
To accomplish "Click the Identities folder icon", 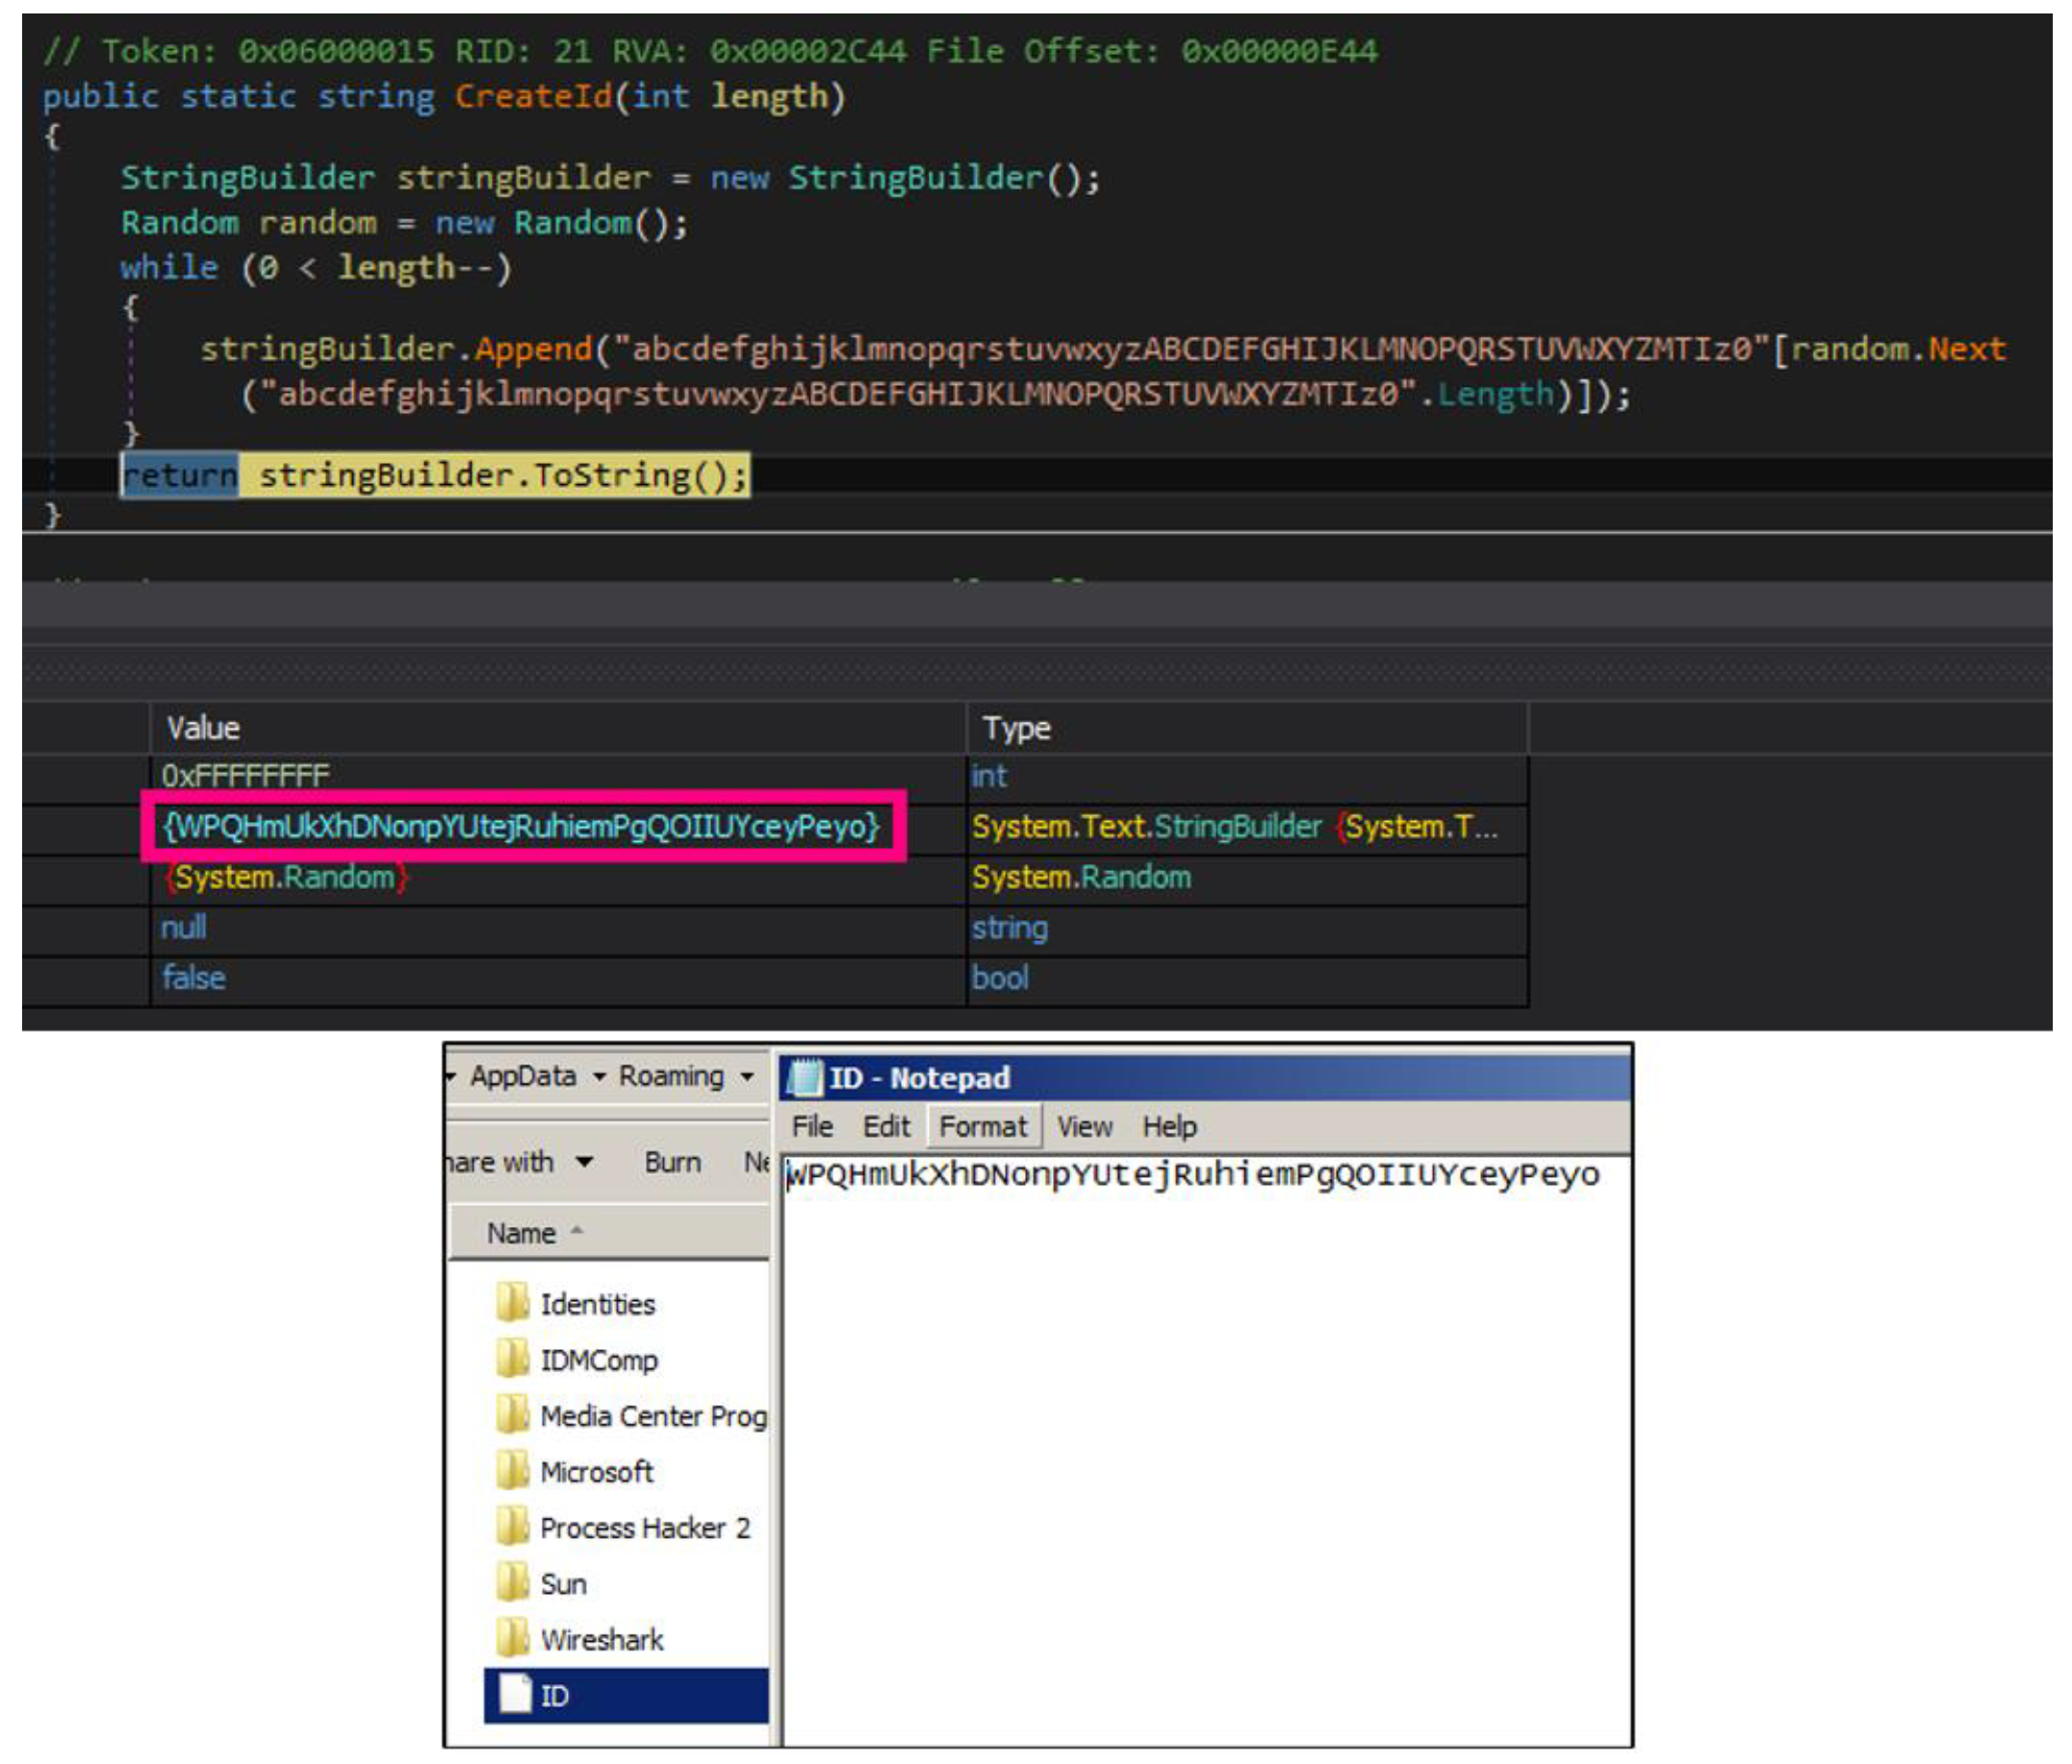I will (x=512, y=1303).
